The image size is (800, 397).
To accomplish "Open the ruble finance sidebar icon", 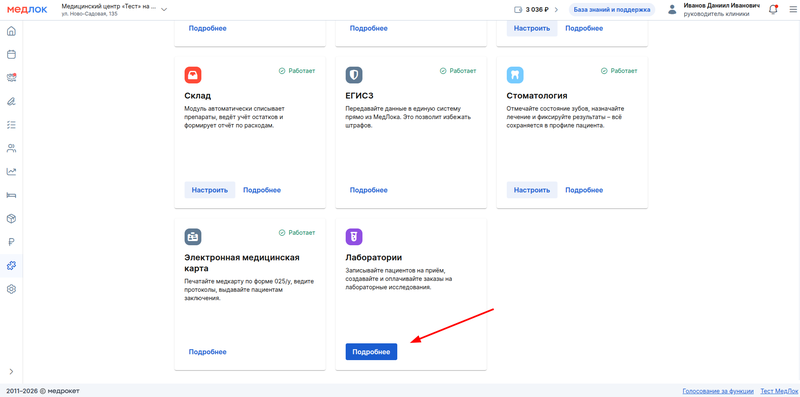I will coord(11,242).
